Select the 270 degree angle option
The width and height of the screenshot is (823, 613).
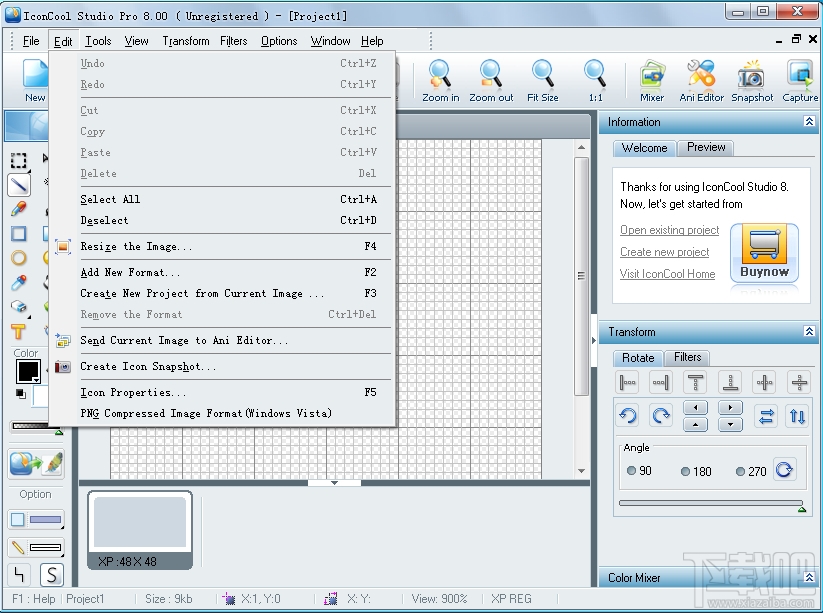coord(741,471)
